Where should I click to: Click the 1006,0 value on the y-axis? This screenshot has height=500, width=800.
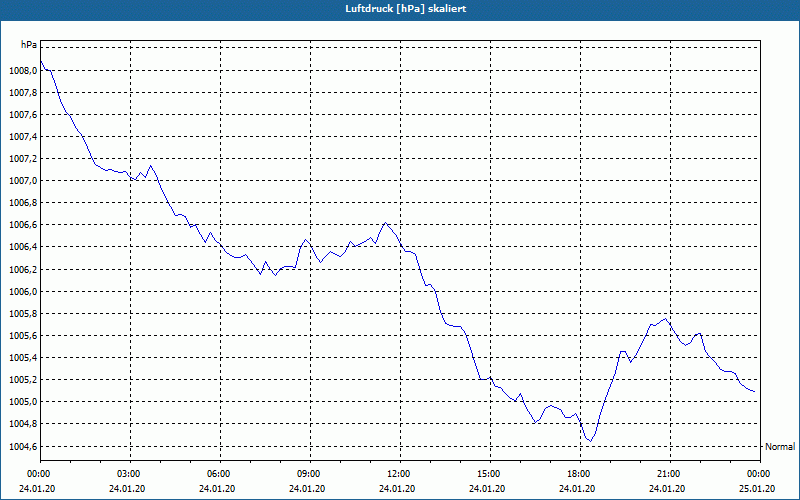coord(23,292)
